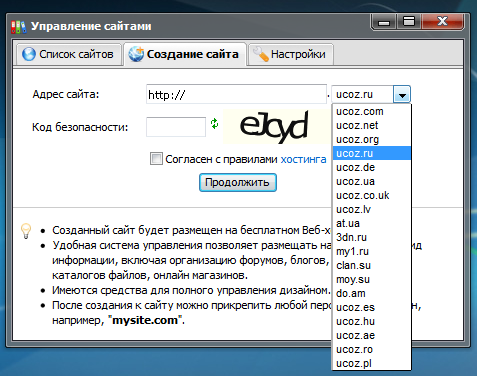Click the Адрес сайта label
Image resolution: width=477 pixels, height=376 pixels.
66,94
